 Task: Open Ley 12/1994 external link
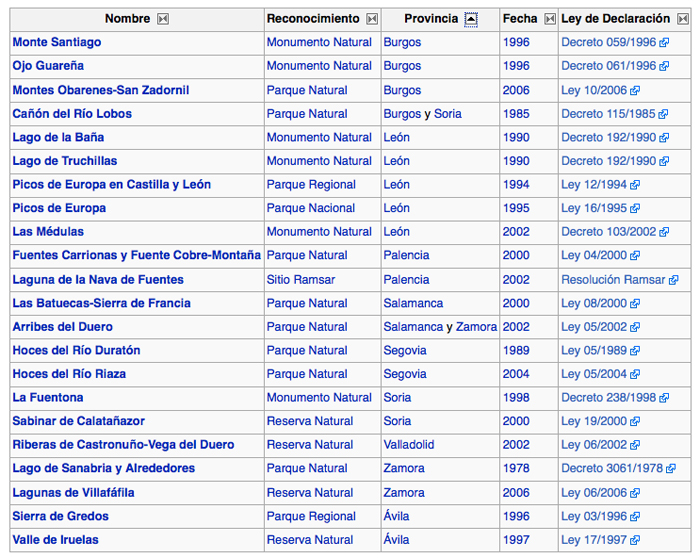click(600, 184)
